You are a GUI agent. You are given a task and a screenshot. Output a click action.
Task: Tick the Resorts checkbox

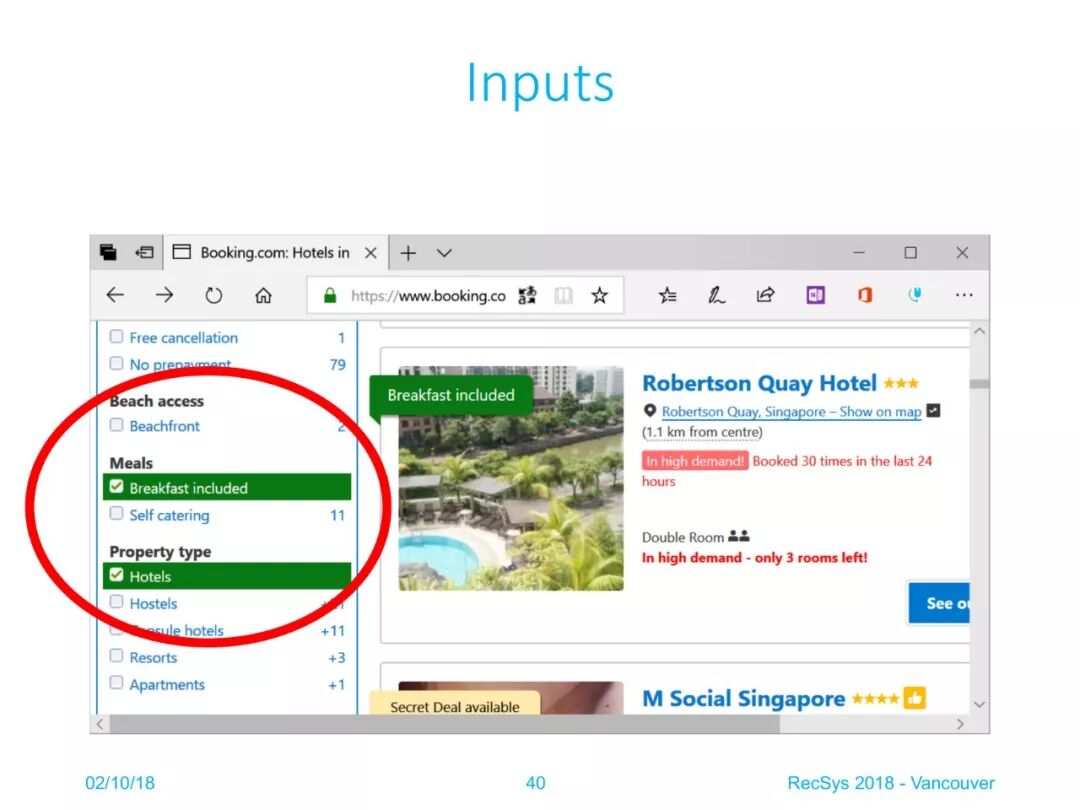pos(116,656)
